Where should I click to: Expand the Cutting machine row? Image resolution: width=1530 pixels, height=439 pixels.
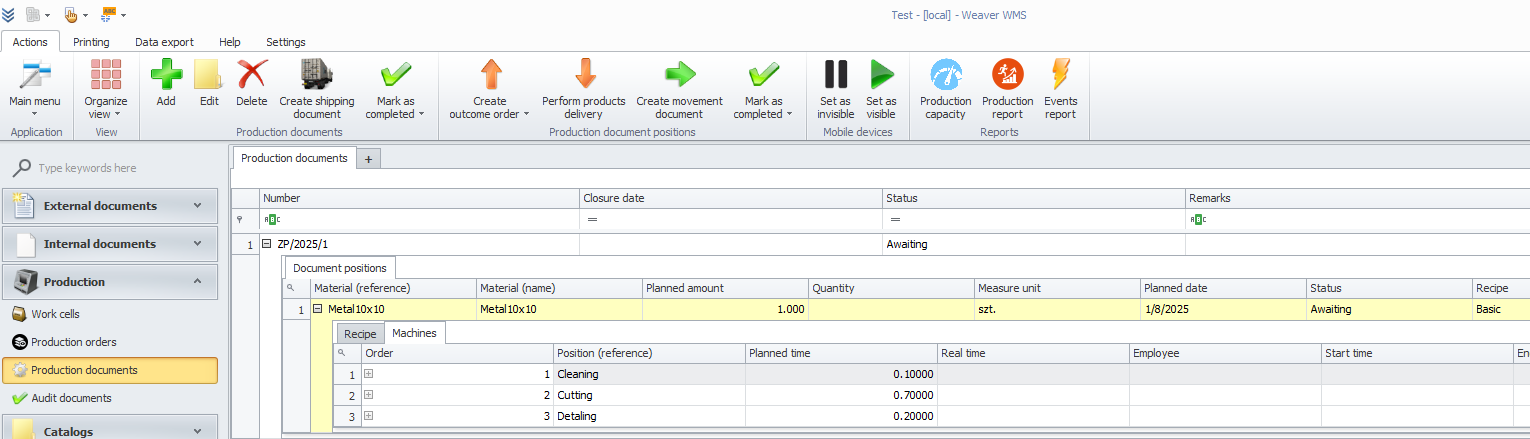pos(368,395)
